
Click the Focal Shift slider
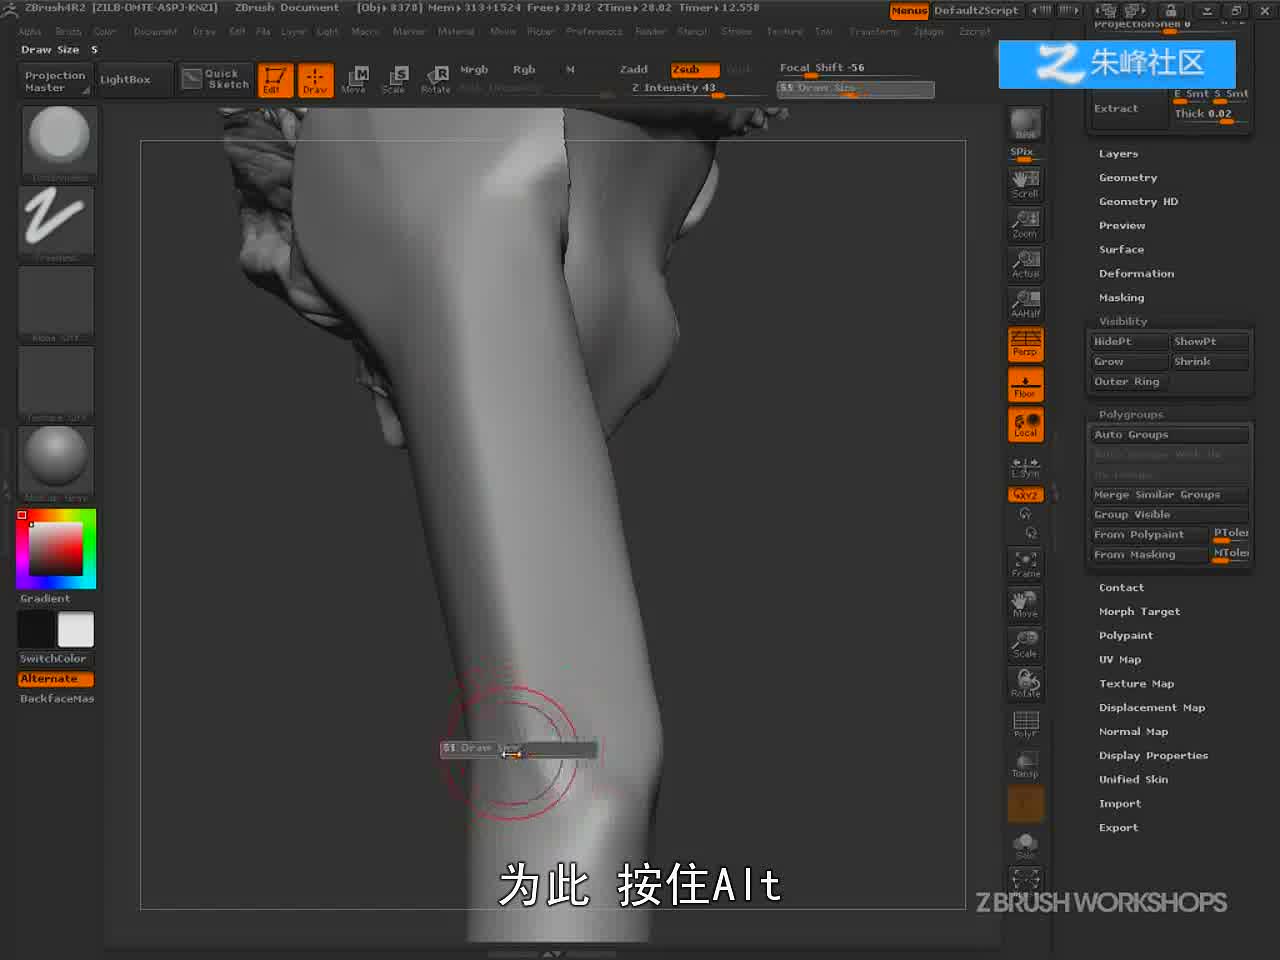pyautogui.click(x=856, y=69)
